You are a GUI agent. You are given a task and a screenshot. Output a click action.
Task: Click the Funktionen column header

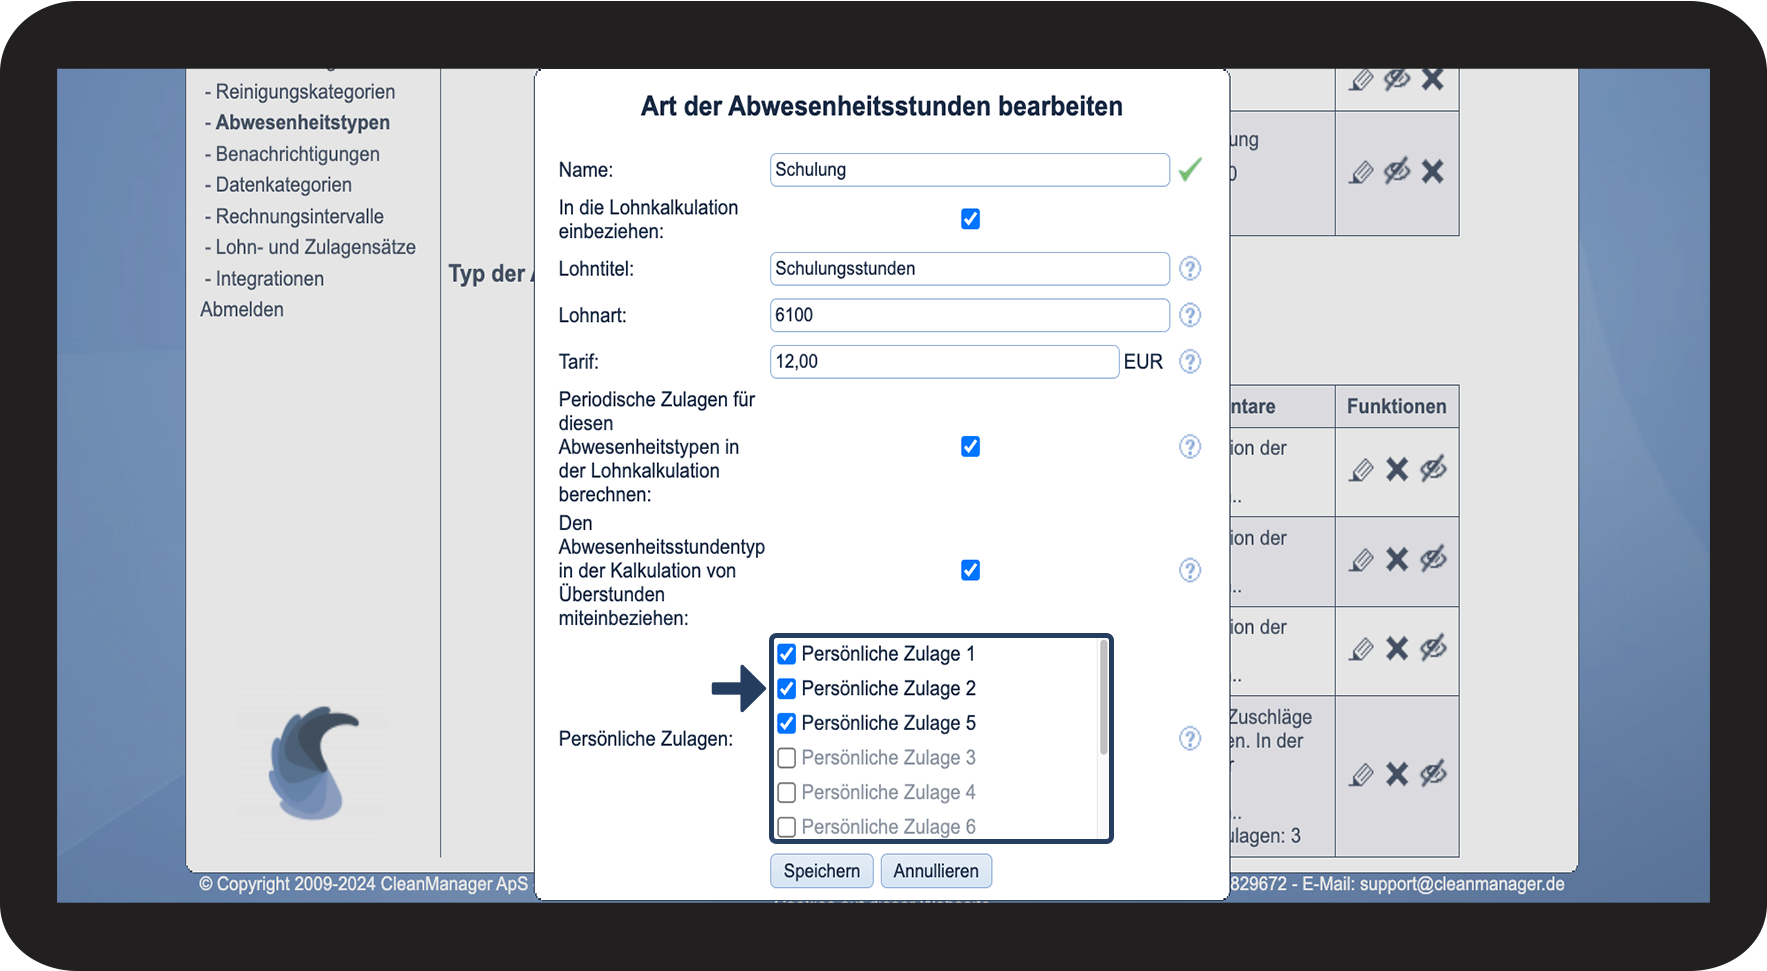[x=1397, y=407]
